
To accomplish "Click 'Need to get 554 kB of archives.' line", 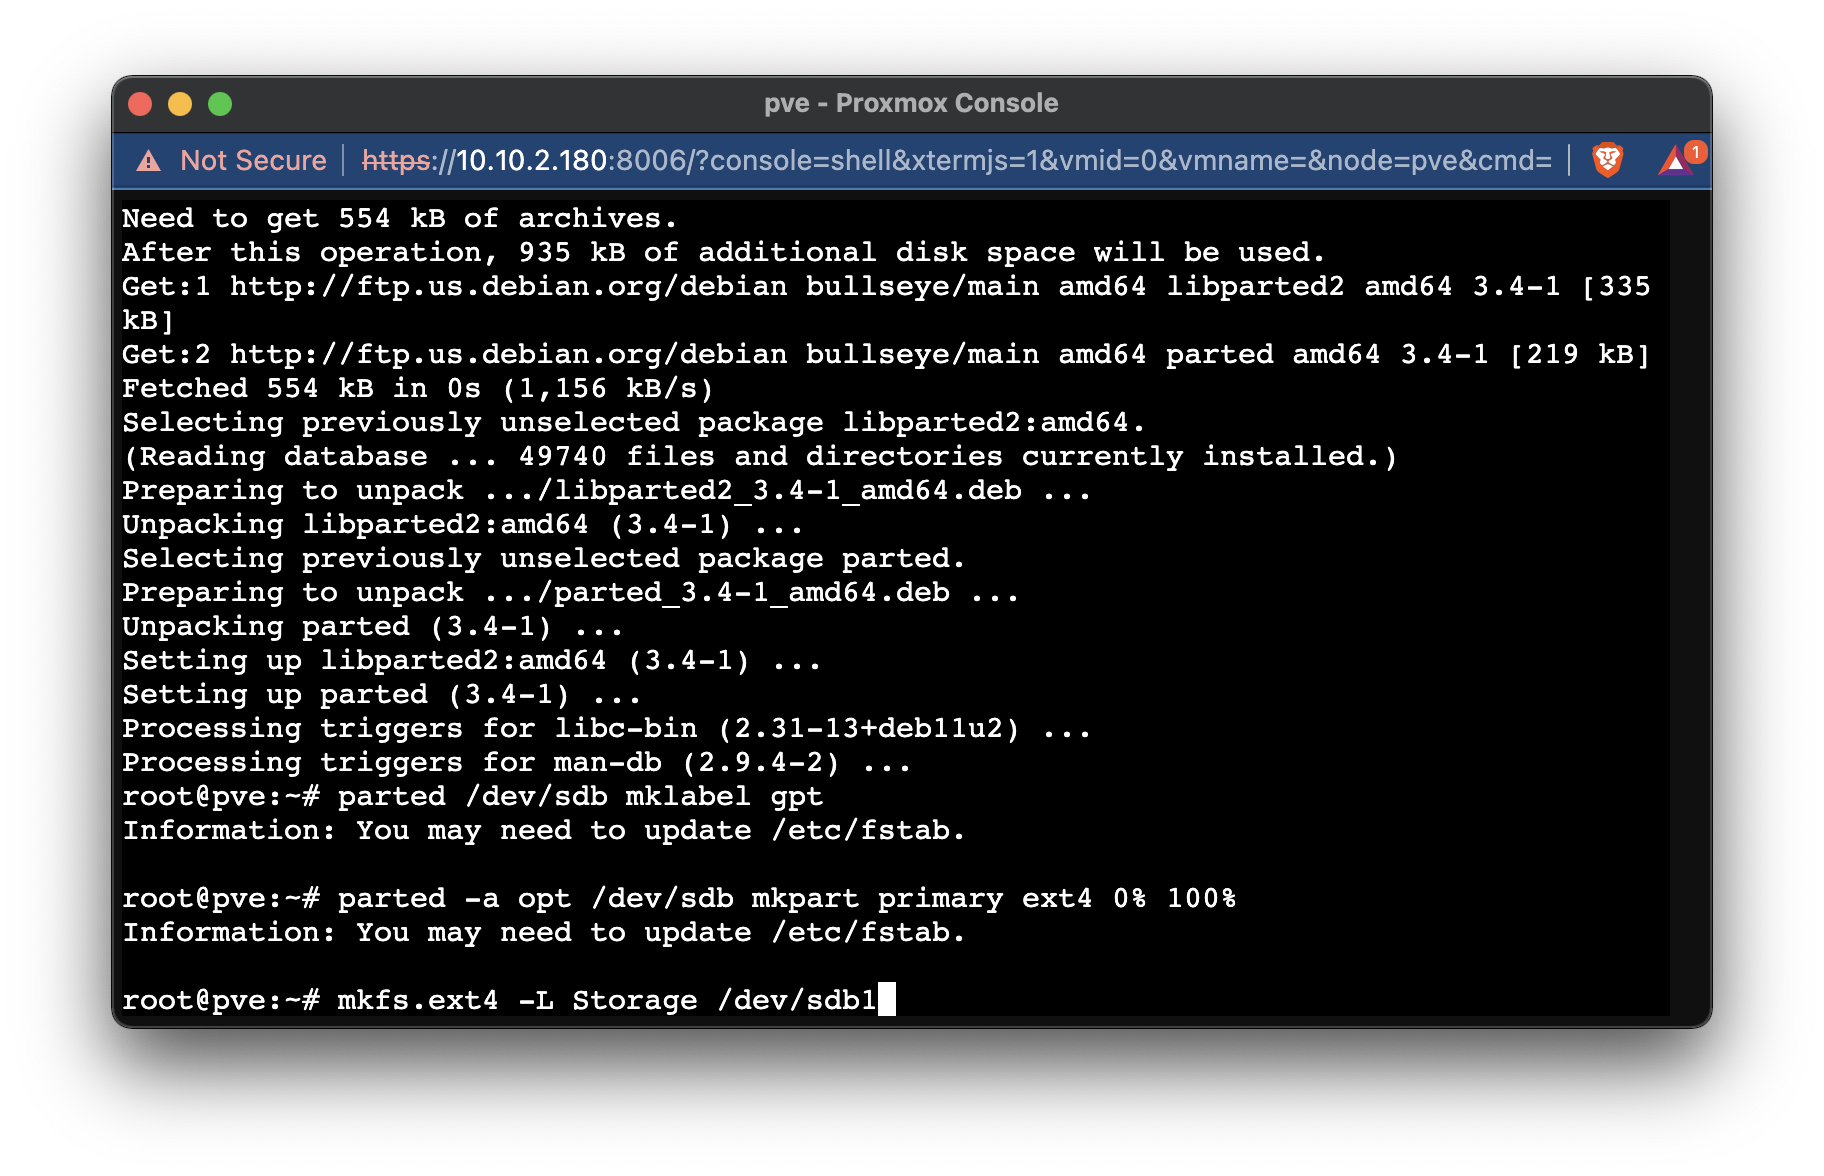I will [x=400, y=218].
